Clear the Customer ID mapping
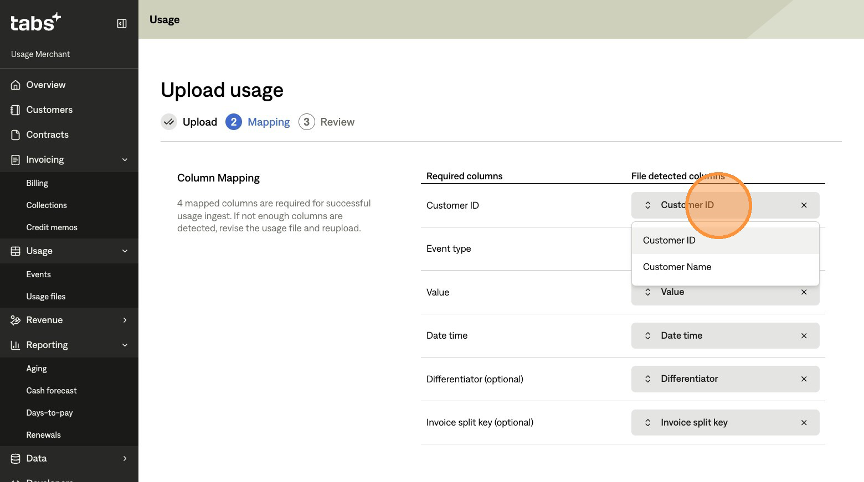 [803, 205]
